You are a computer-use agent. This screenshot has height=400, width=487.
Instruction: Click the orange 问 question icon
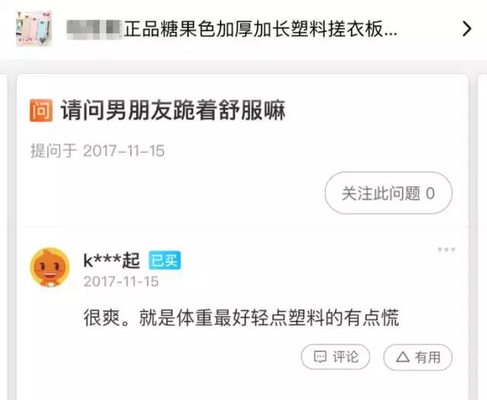41,110
